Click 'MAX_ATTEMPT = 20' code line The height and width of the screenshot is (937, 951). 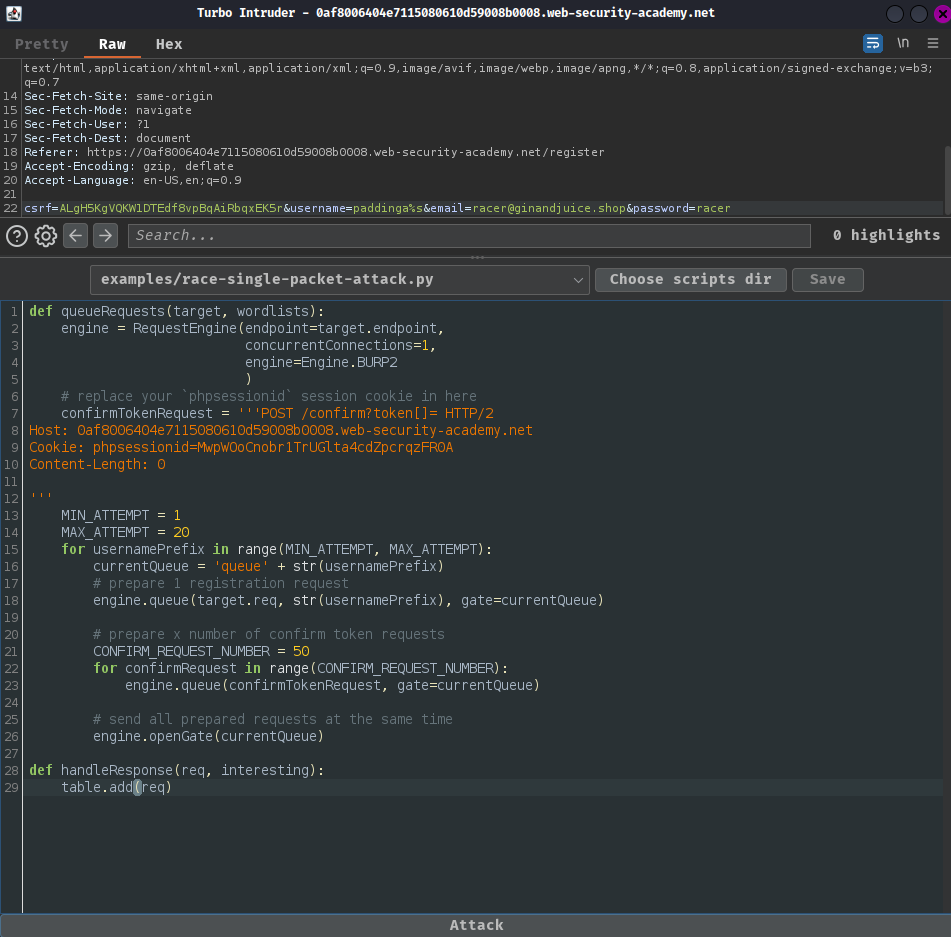[125, 532]
